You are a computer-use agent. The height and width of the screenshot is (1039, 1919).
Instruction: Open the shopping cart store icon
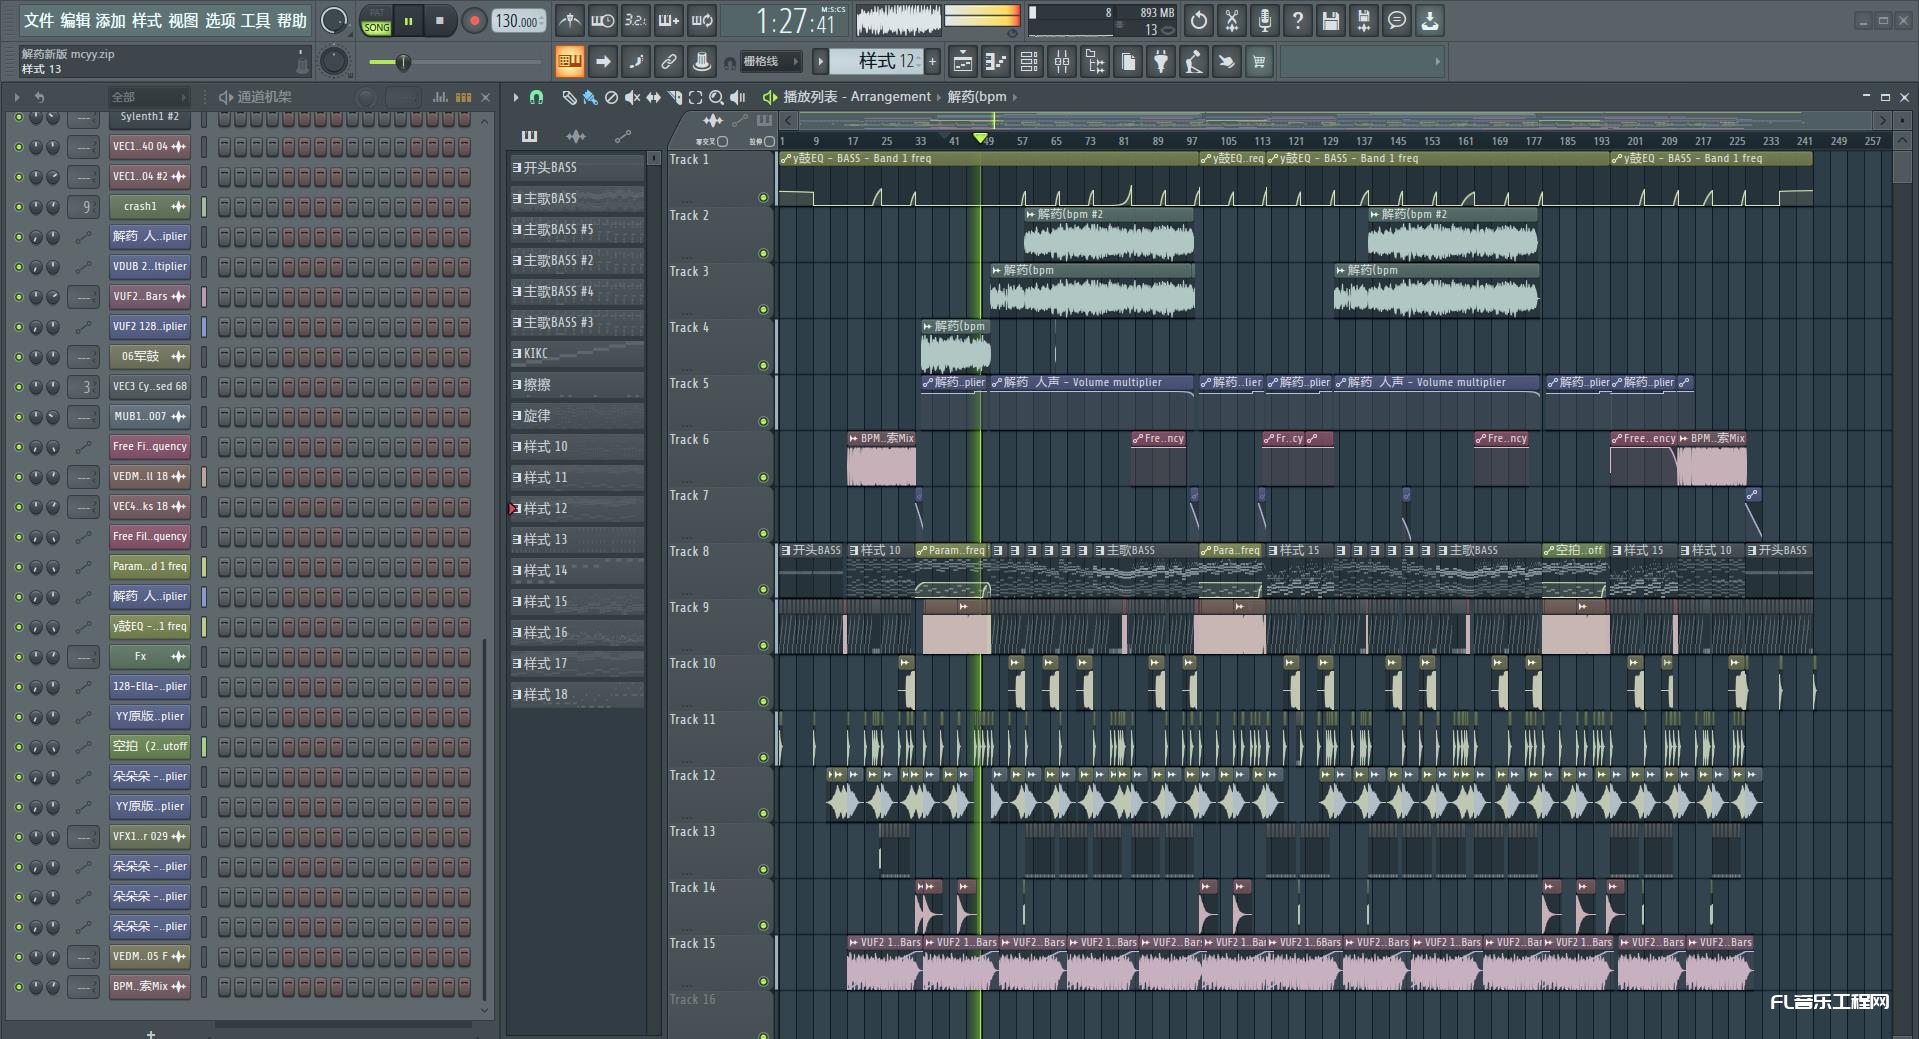[1259, 62]
